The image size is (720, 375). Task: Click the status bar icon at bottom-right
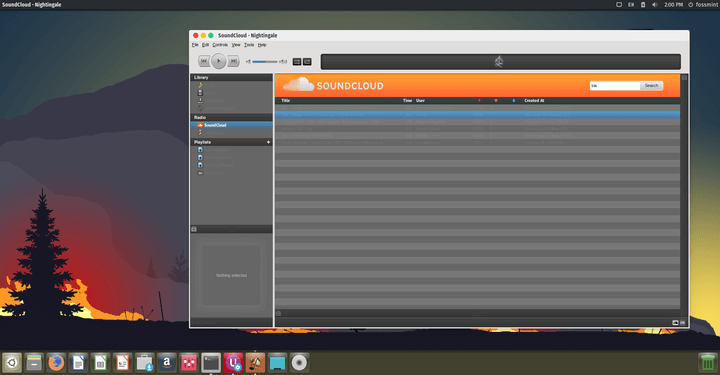[675, 323]
